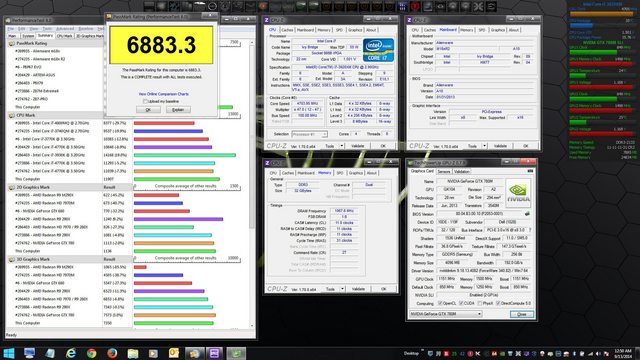This screenshot has height=360, width=640.
Task: Open Internet Explorer taskbar icon
Action: pos(71,353)
